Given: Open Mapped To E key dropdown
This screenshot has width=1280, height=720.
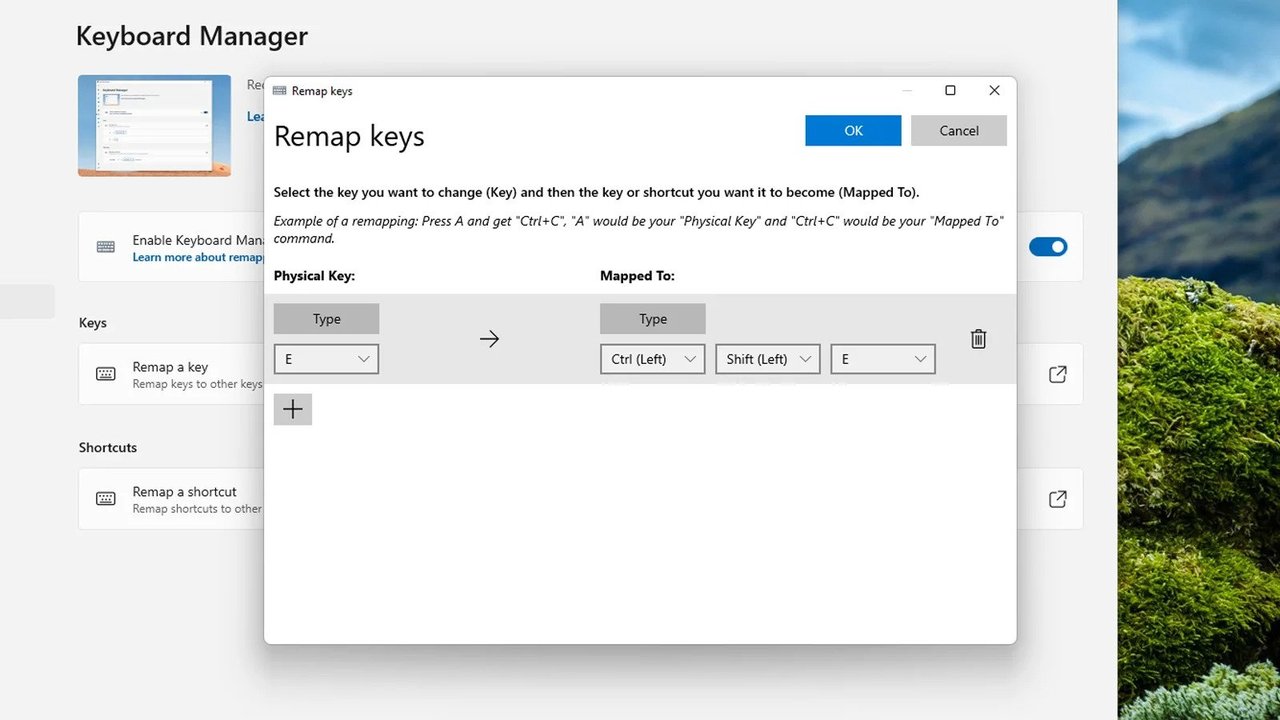Looking at the screenshot, I should point(883,359).
